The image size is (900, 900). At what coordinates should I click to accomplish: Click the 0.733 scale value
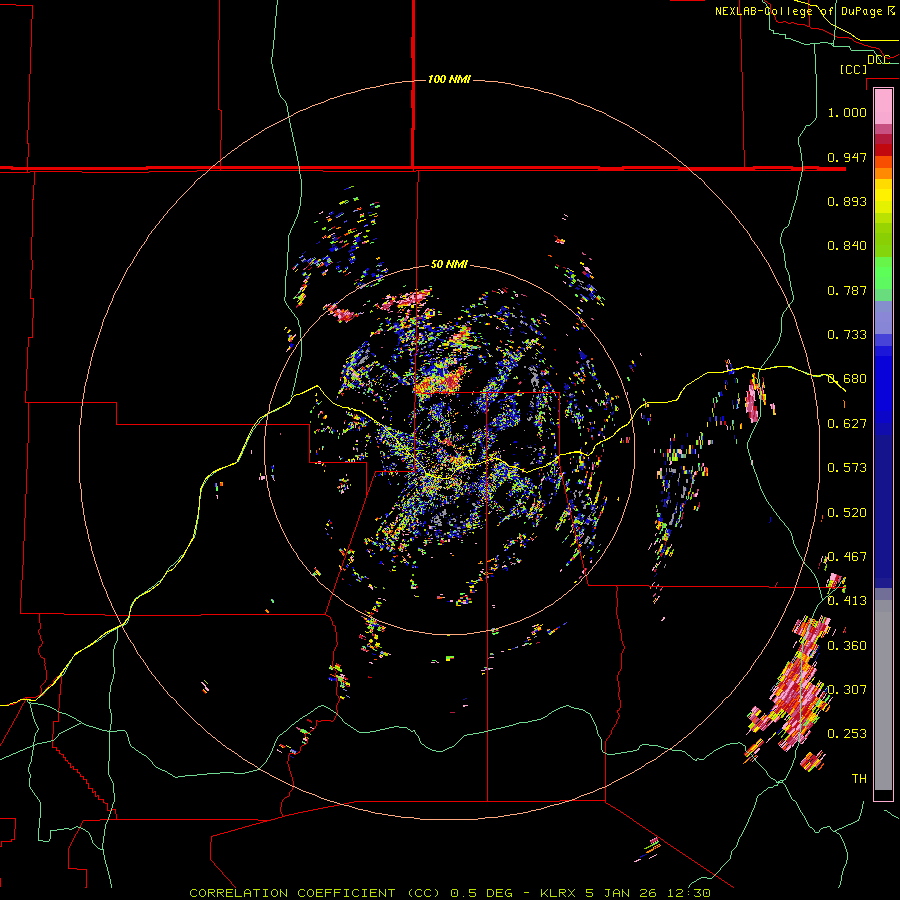(x=847, y=335)
